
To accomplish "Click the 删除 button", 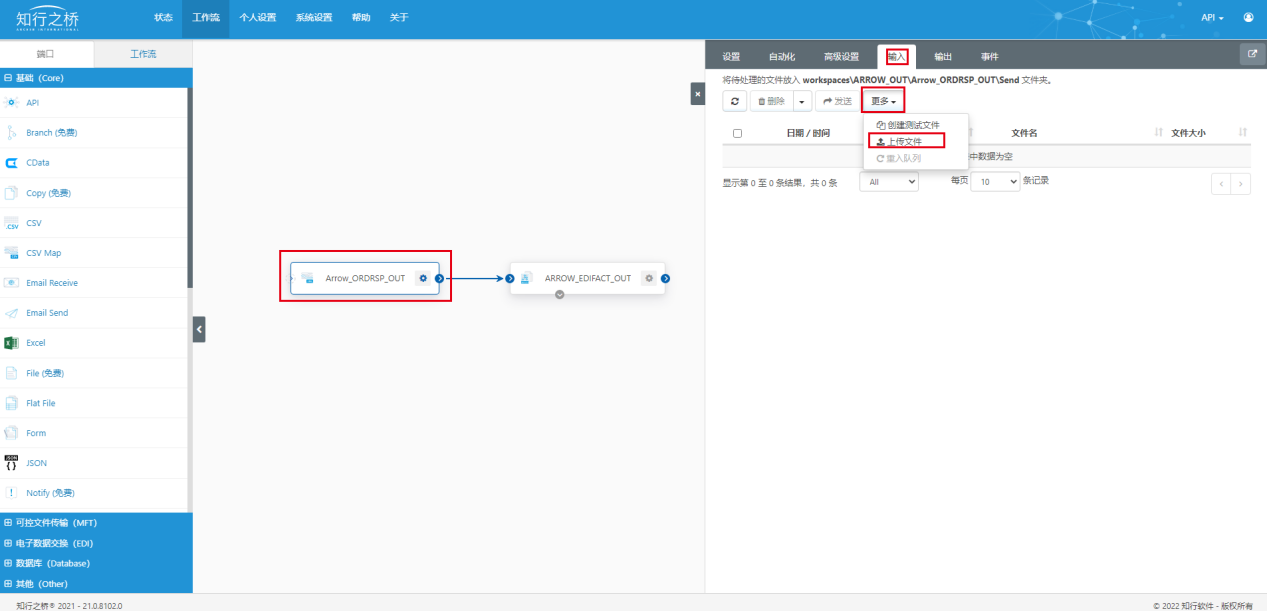I will click(x=771, y=101).
